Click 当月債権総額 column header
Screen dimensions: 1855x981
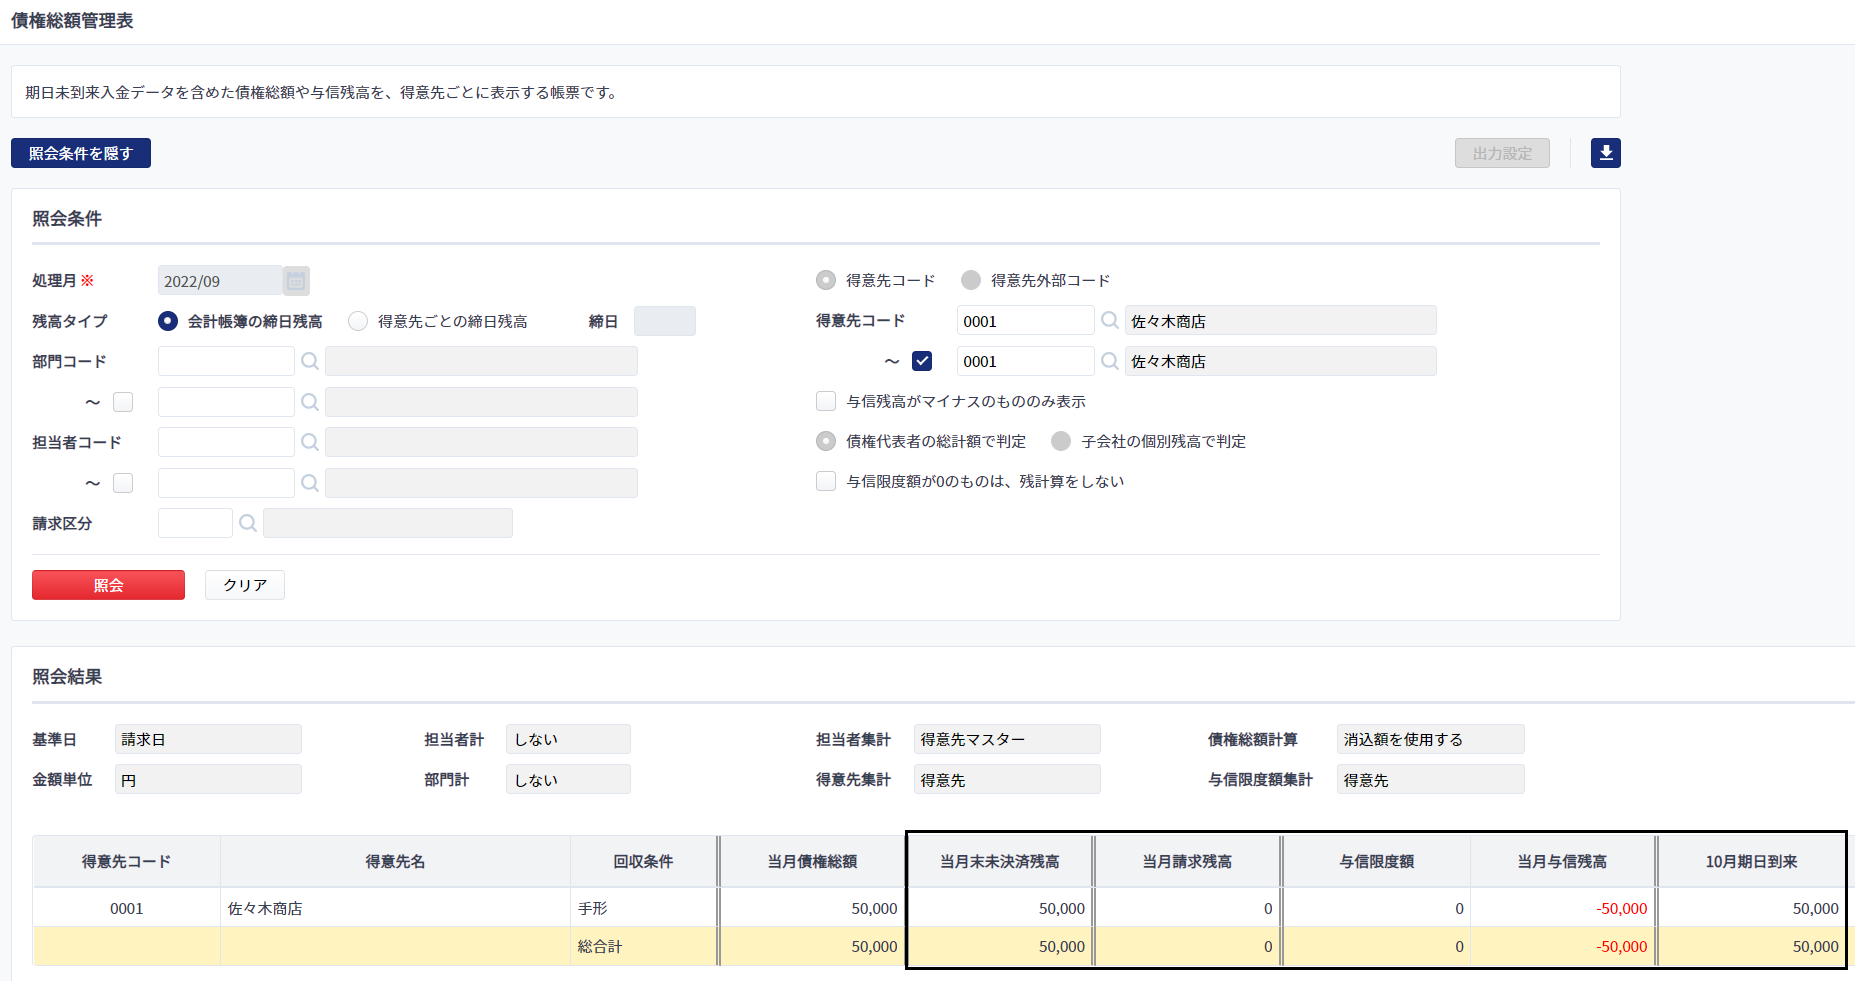812,861
